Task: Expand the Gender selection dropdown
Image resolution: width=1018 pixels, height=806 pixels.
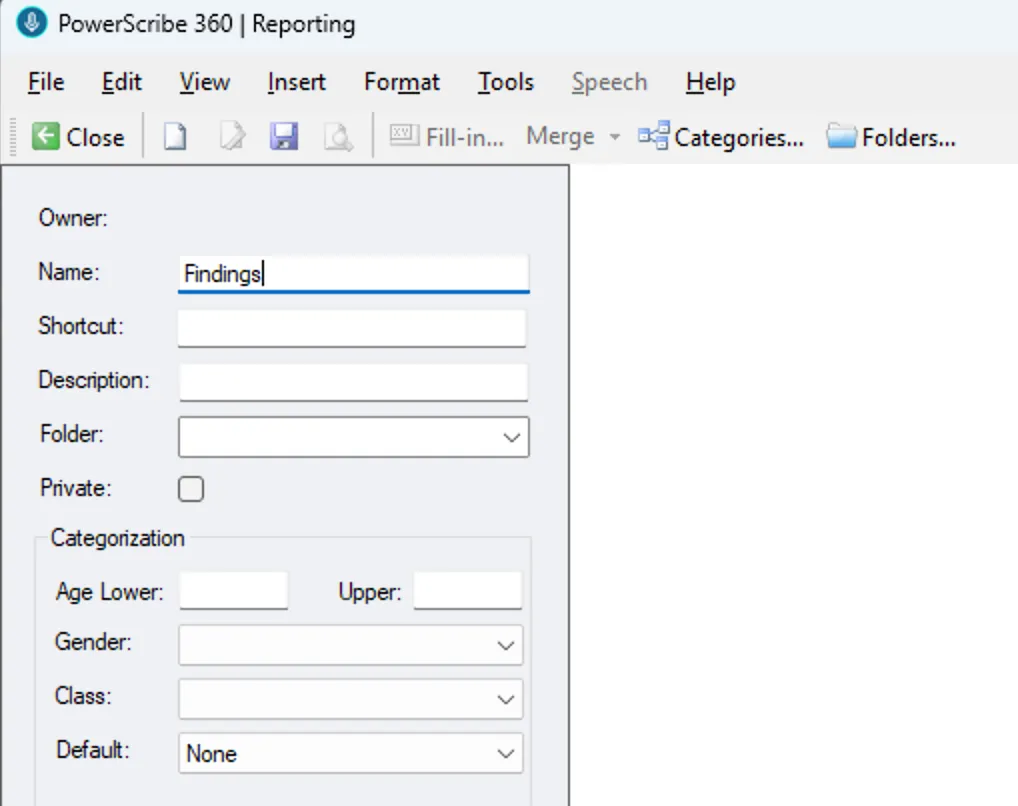Action: click(x=505, y=645)
